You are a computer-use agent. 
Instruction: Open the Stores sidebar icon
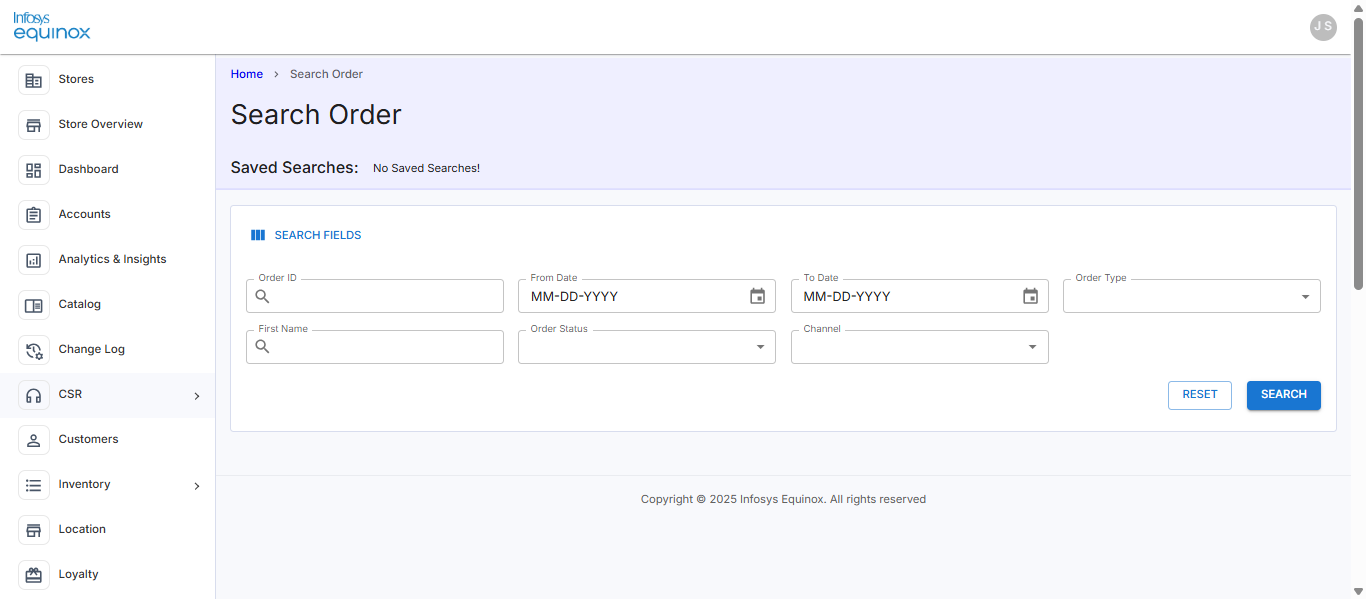click(x=34, y=80)
